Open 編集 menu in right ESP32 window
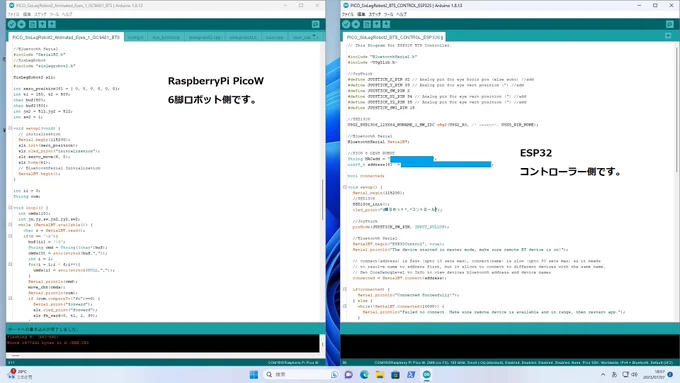 (x=361, y=14)
